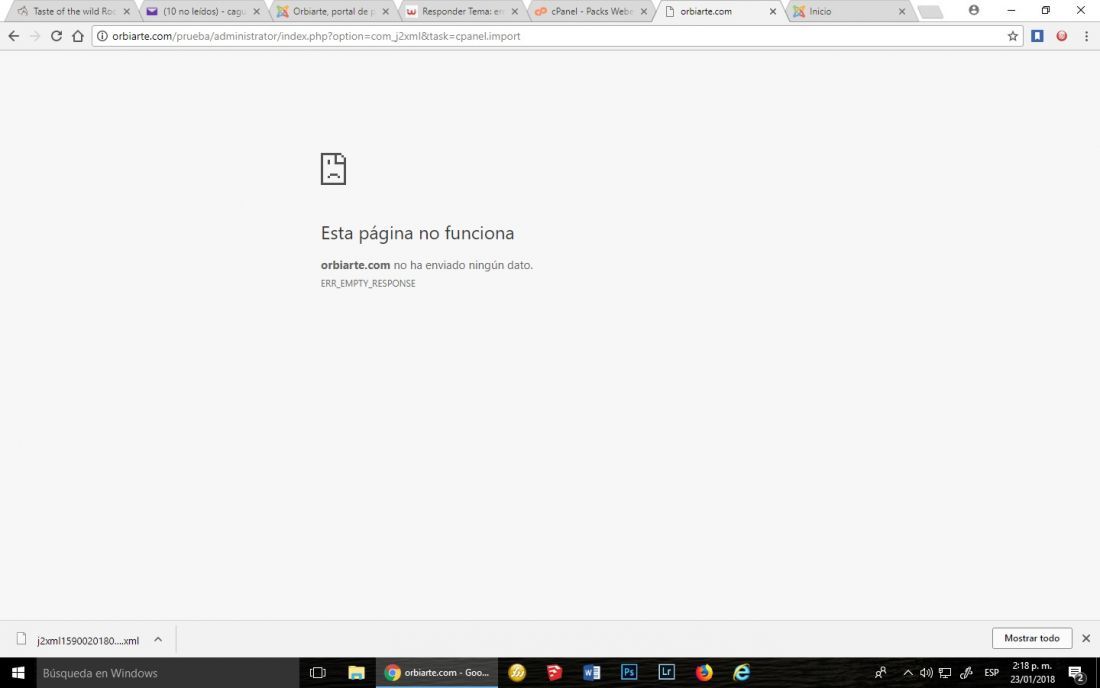1100x688 pixels.
Task: Change the ESP input language
Action: [991, 673]
